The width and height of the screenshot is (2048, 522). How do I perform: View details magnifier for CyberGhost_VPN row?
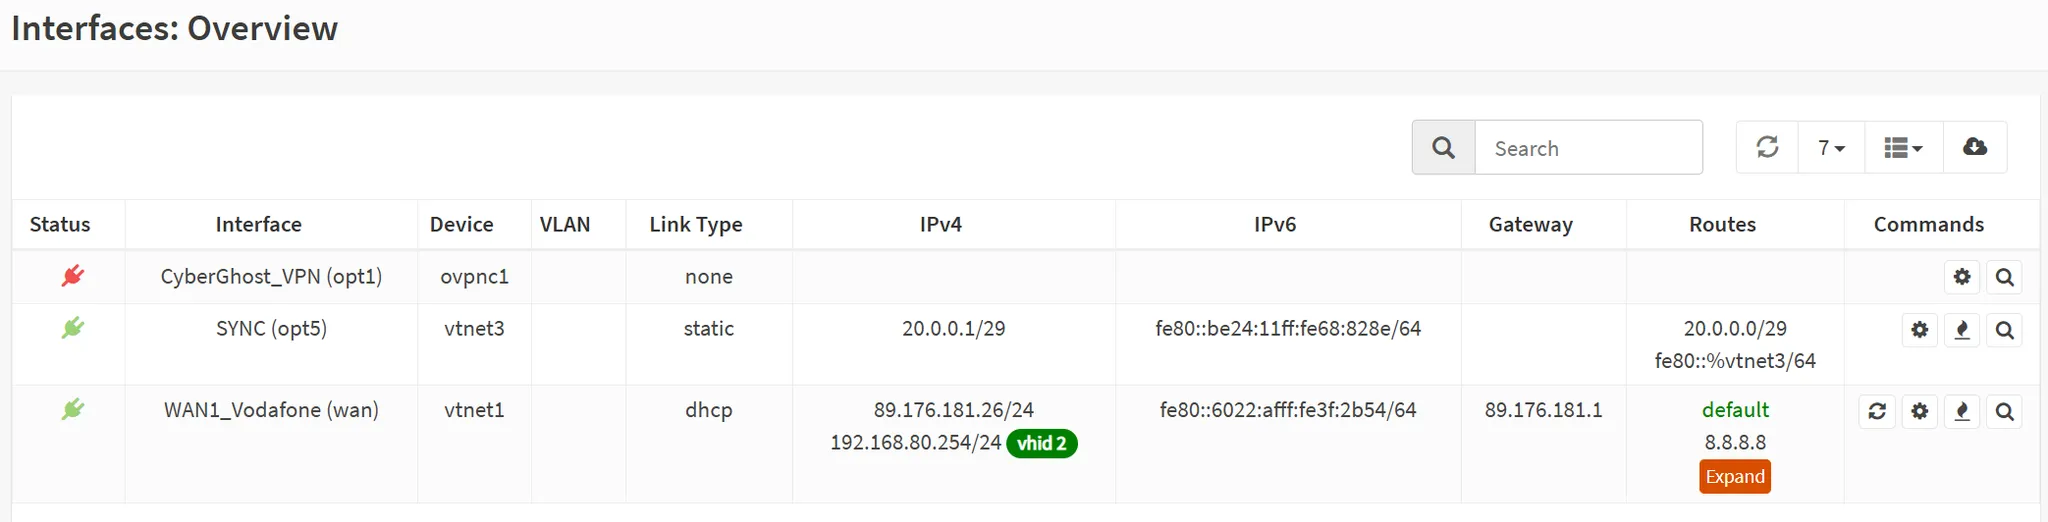(x=2005, y=277)
